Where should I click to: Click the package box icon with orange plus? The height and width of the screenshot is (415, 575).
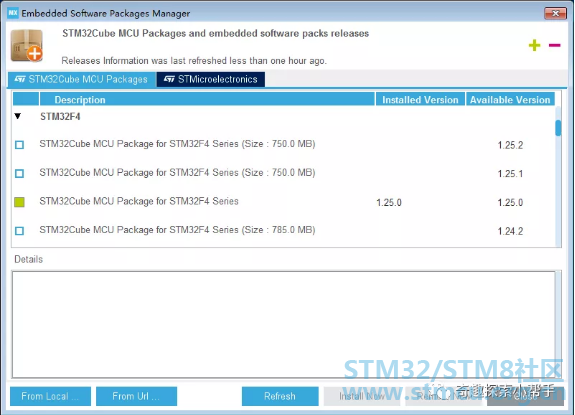coord(27,45)
